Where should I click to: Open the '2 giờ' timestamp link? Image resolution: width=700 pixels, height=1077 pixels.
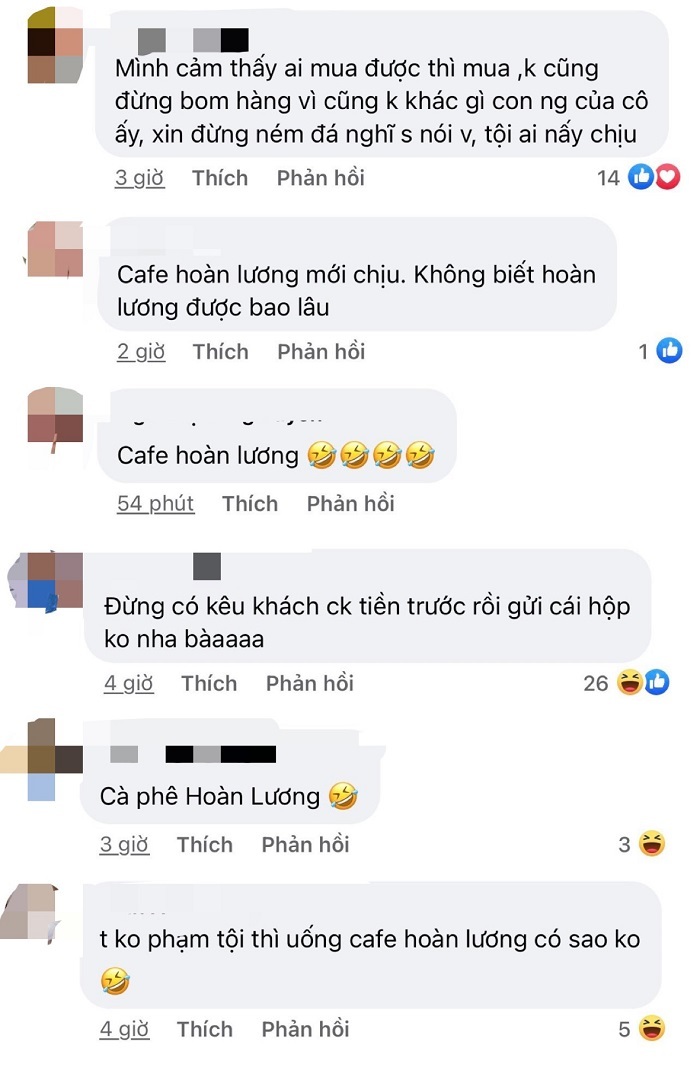141,352
